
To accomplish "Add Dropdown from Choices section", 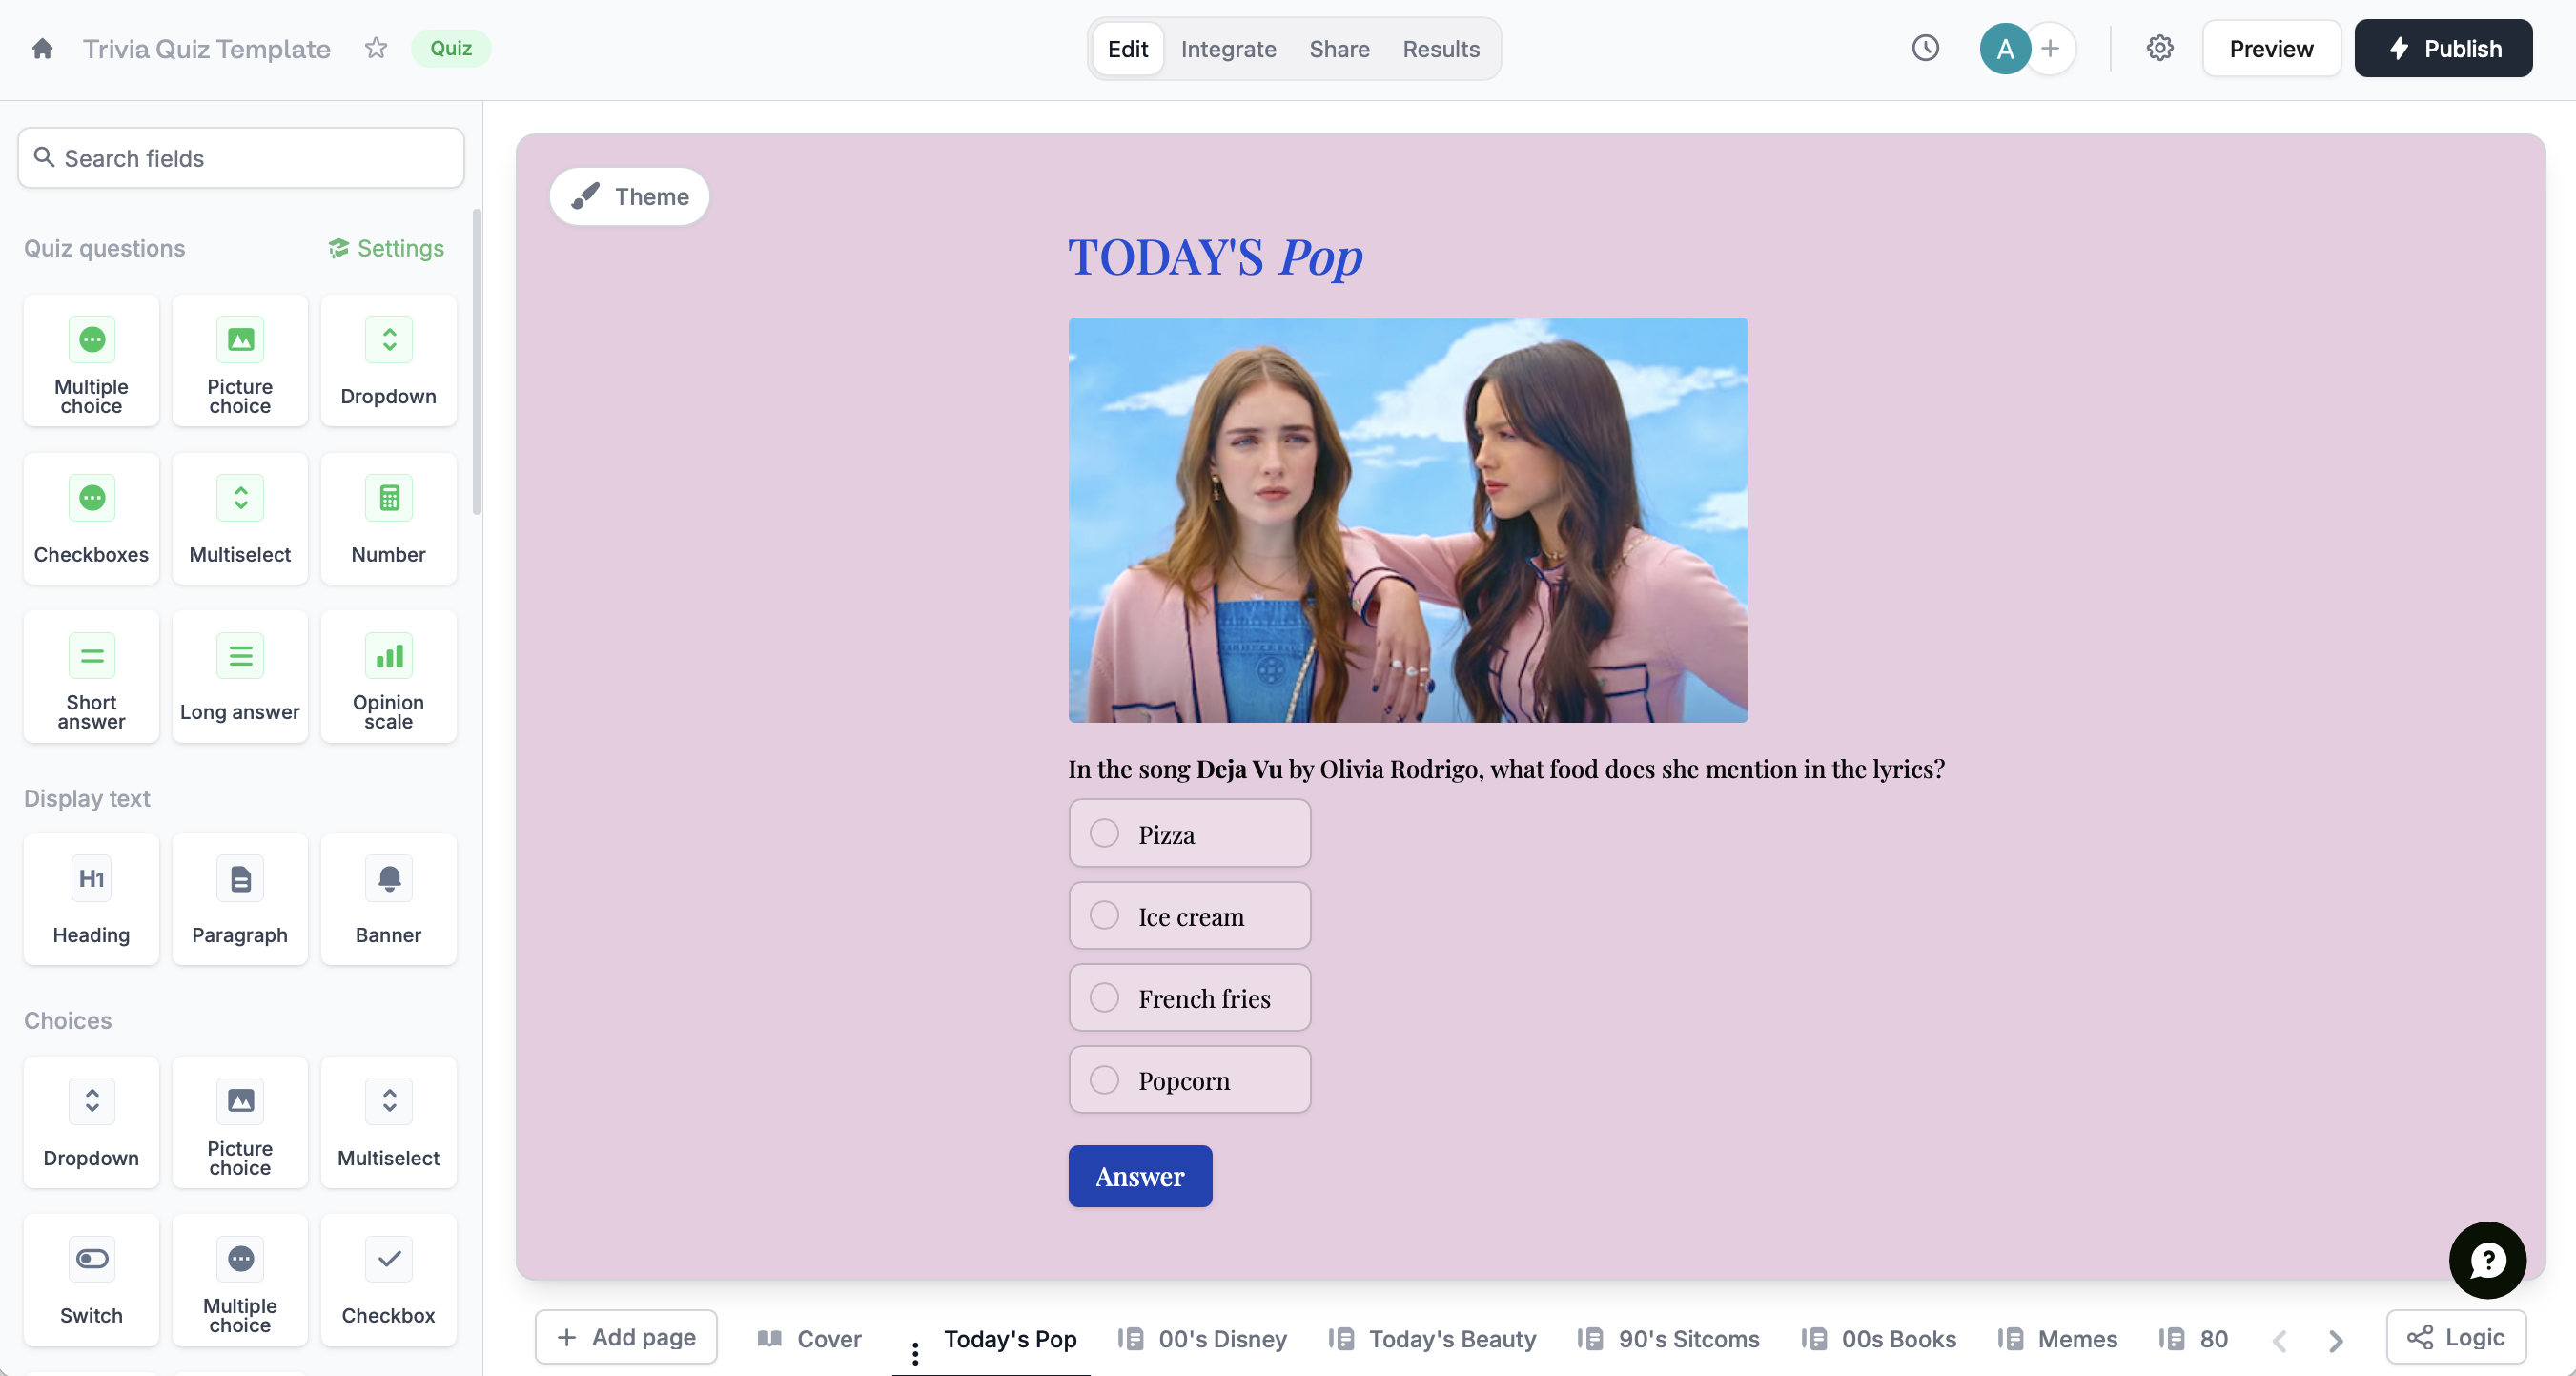I will point(91,1123).
